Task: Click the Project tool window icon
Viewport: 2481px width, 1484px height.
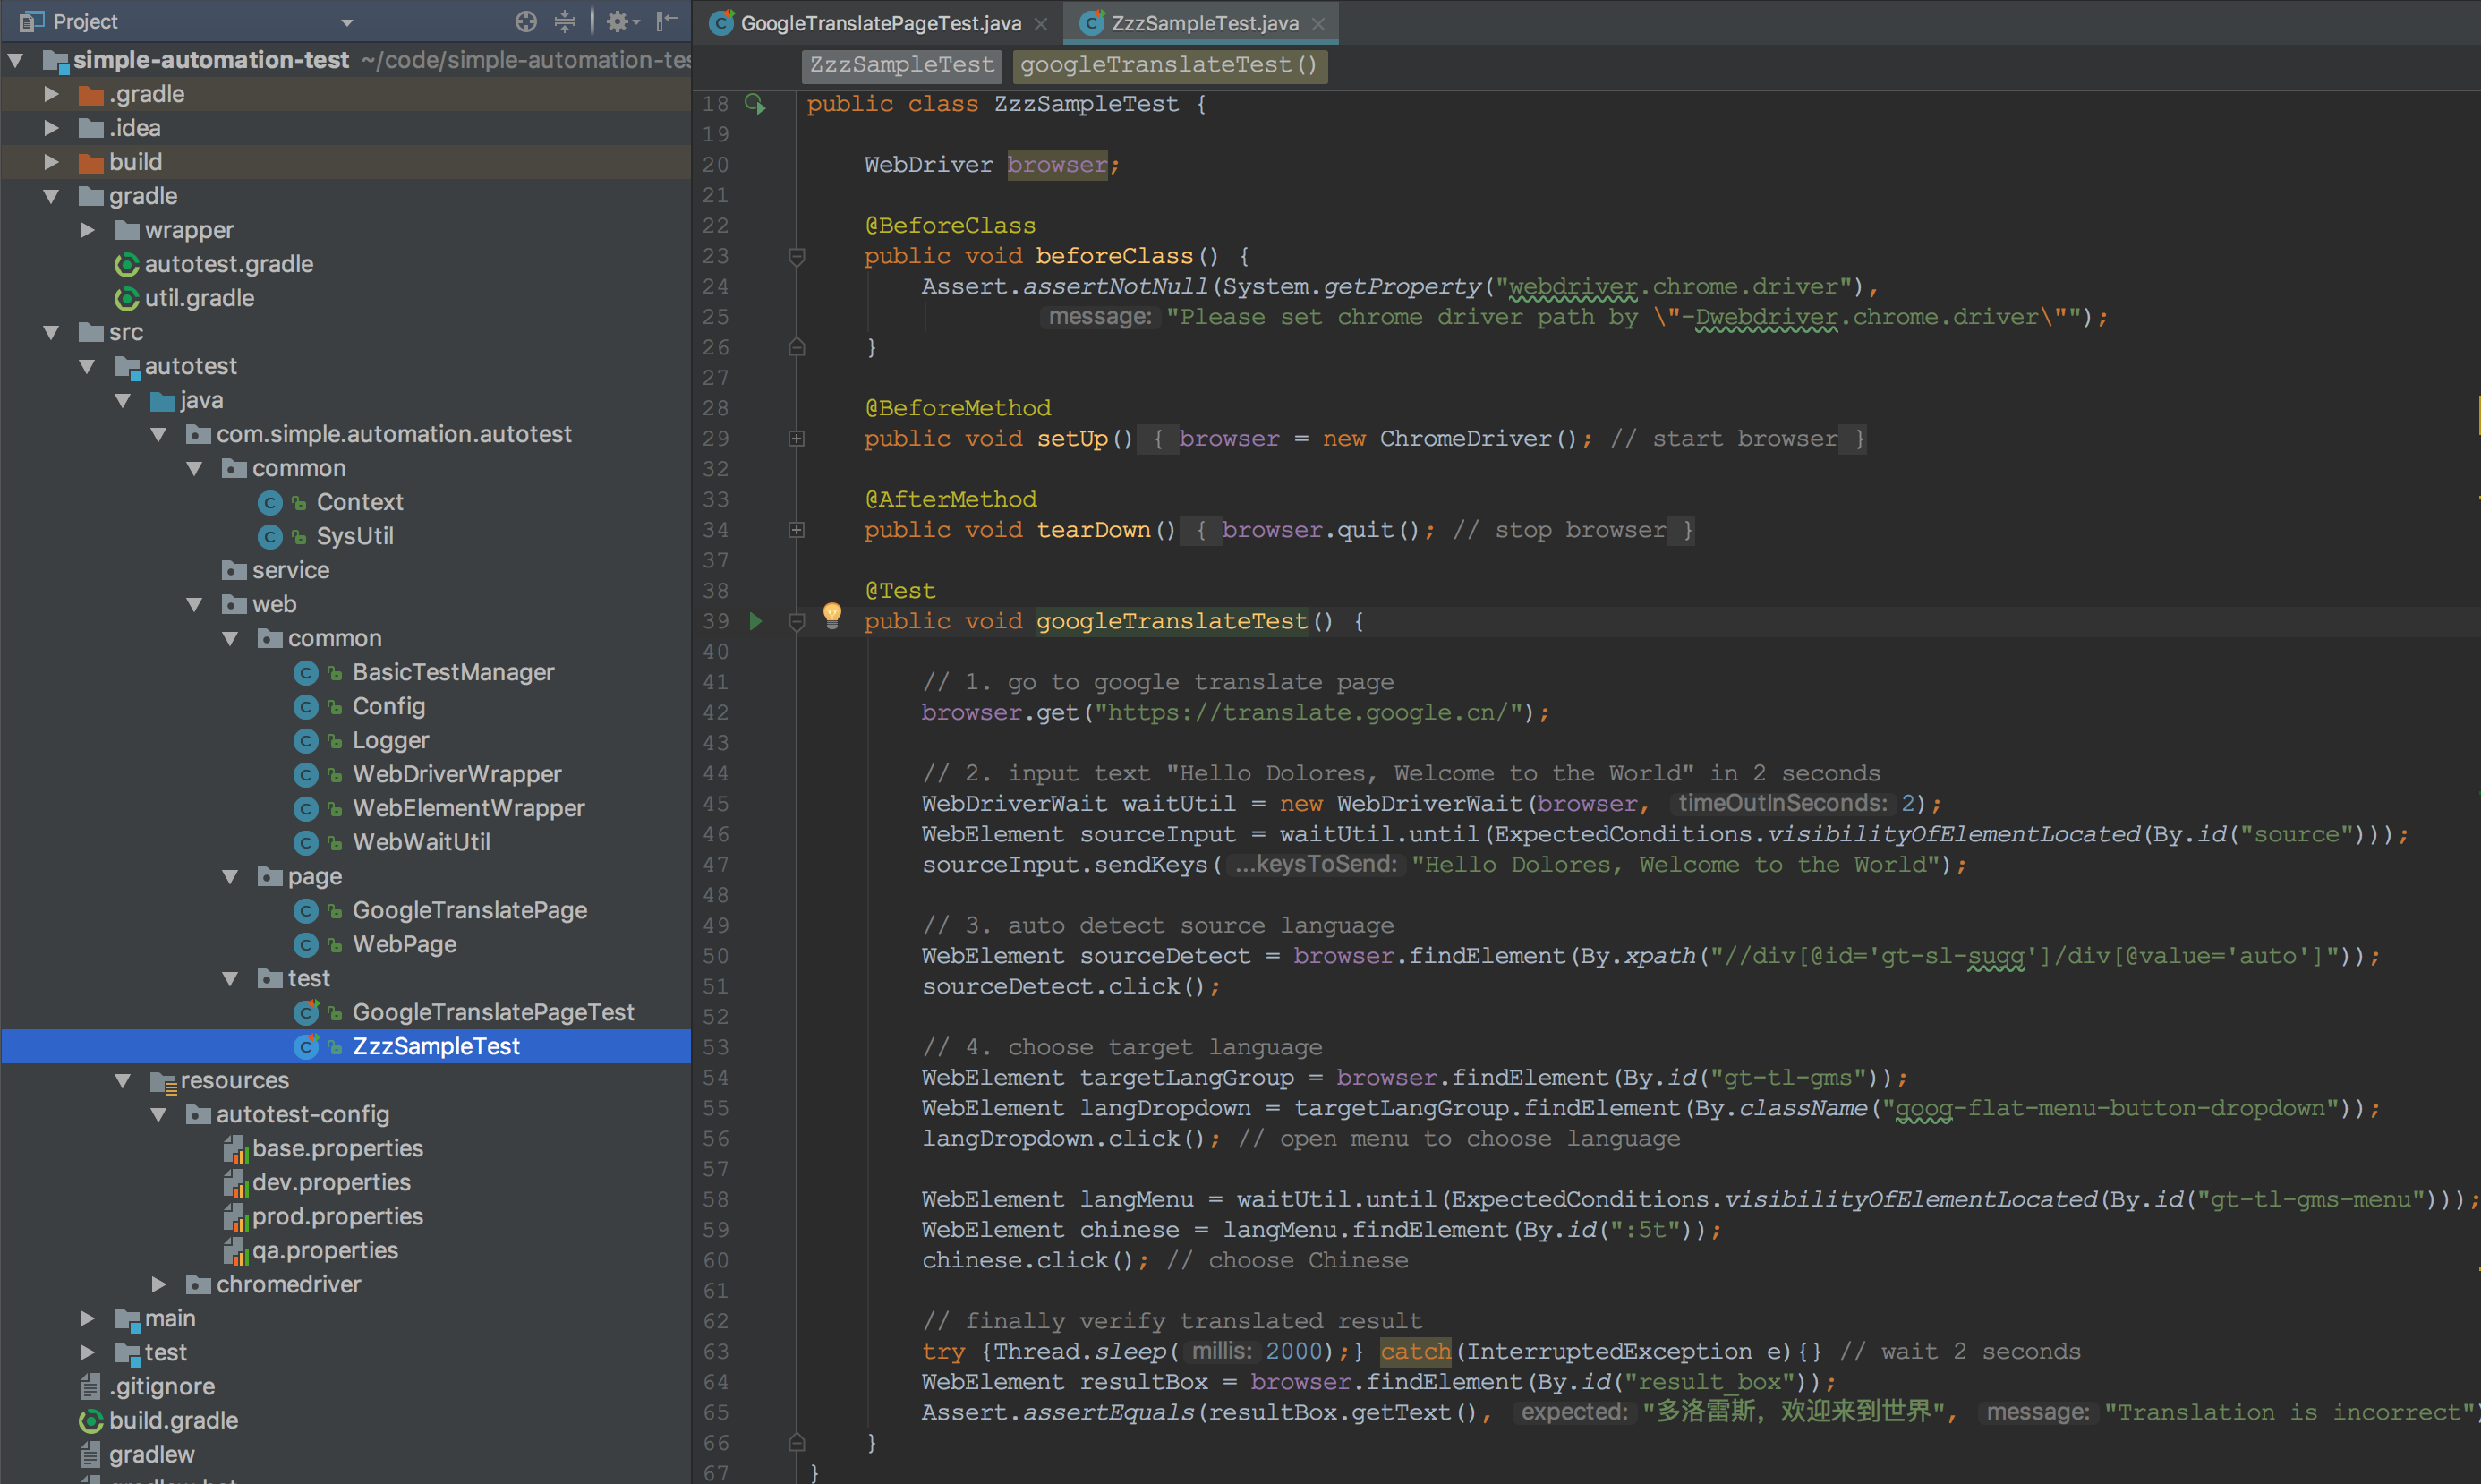Action: coord(29,18)
